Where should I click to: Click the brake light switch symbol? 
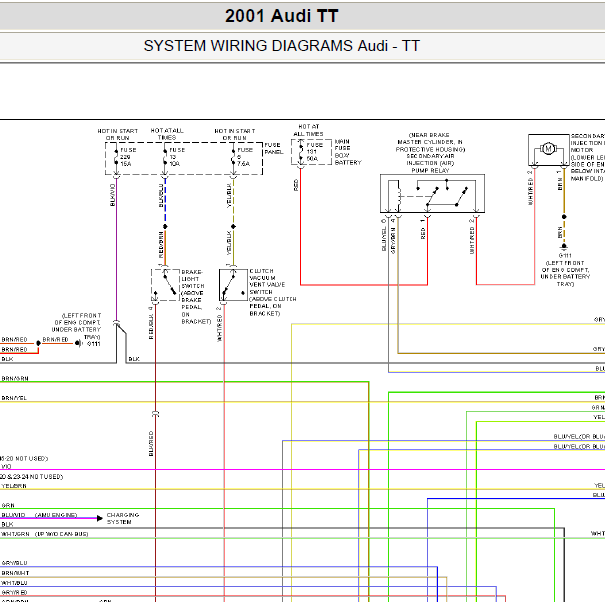pyautogui.click(x=165, y=285)
